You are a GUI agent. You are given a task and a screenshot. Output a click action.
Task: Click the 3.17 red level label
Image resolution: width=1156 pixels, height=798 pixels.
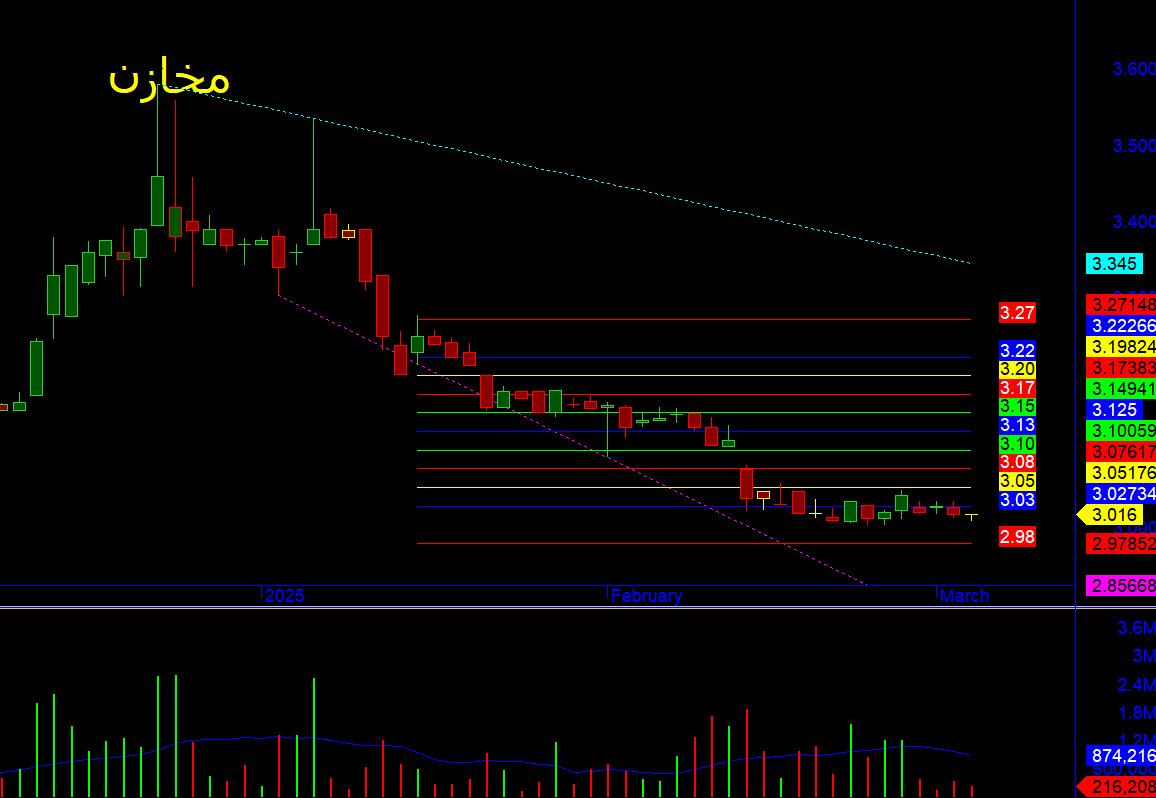pos(1017,388)
